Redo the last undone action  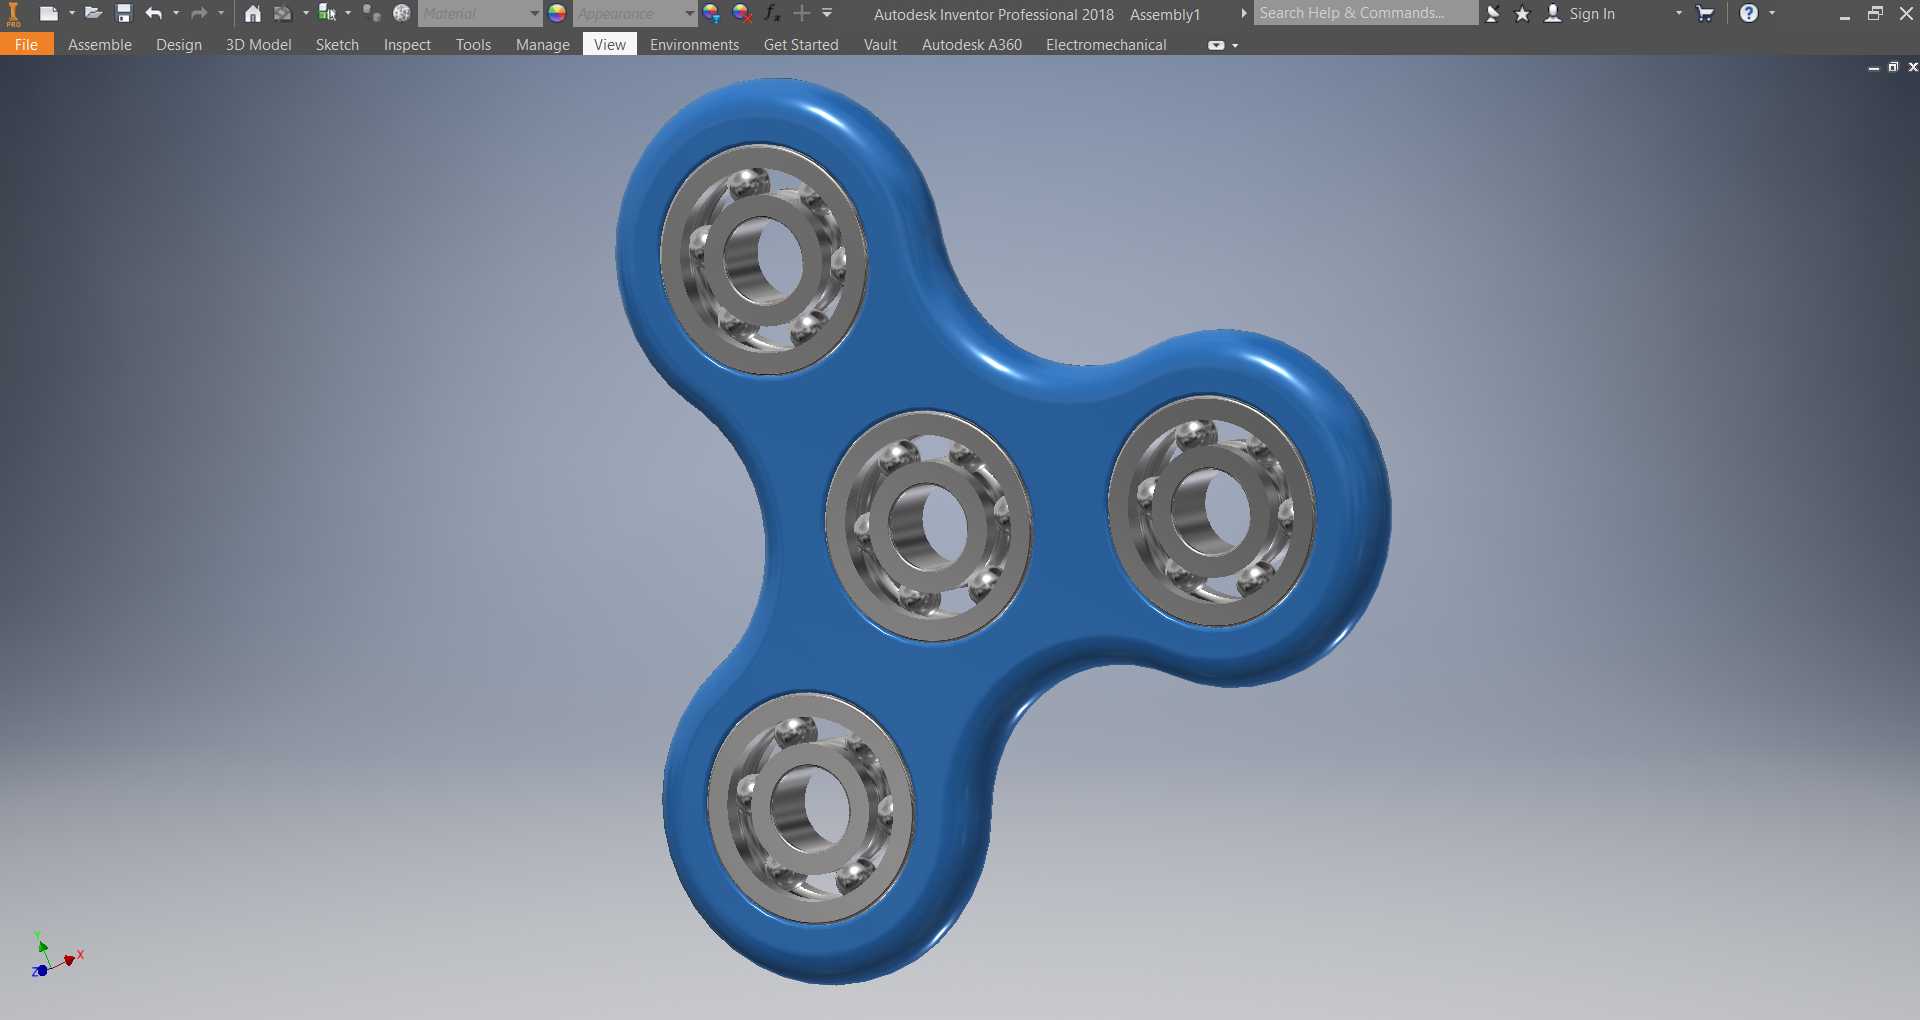[199, 13]
